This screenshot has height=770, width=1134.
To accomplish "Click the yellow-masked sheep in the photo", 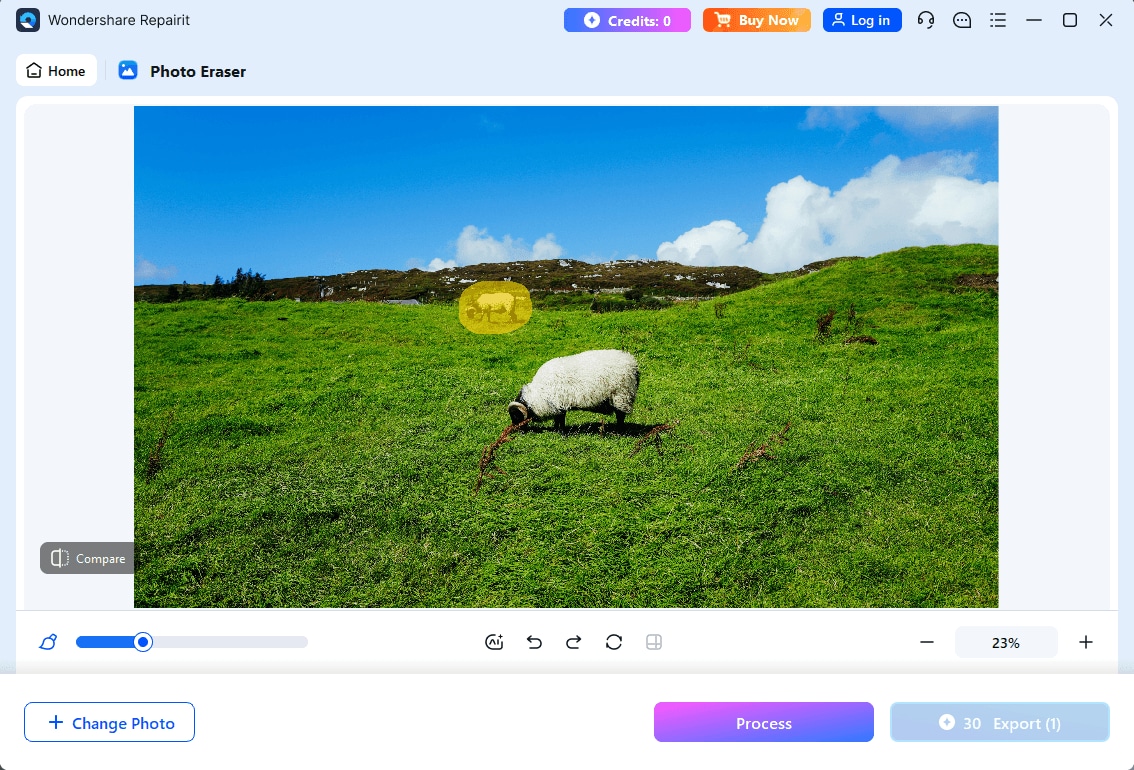I will (x=496, y=307).
